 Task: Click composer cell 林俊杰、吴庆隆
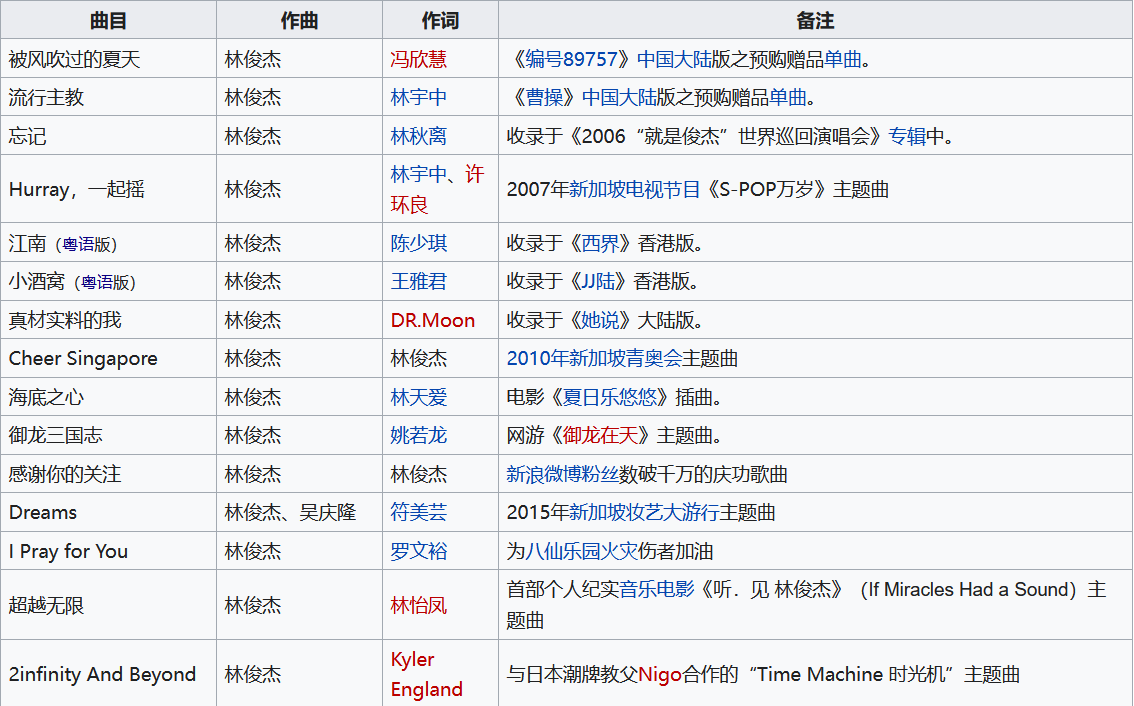290,512
